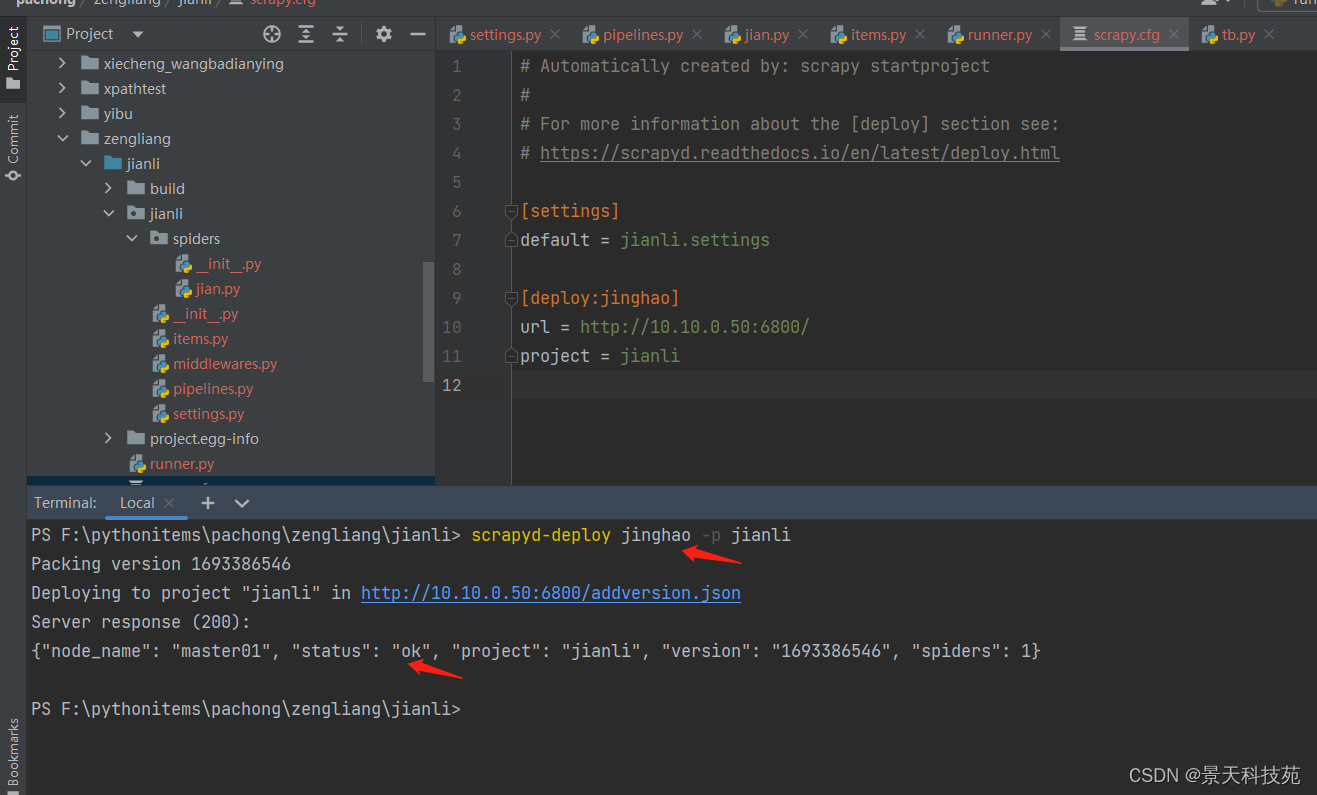Click the jianli.settings value on line 7
1317x795 pixels.
pos(695,240)
